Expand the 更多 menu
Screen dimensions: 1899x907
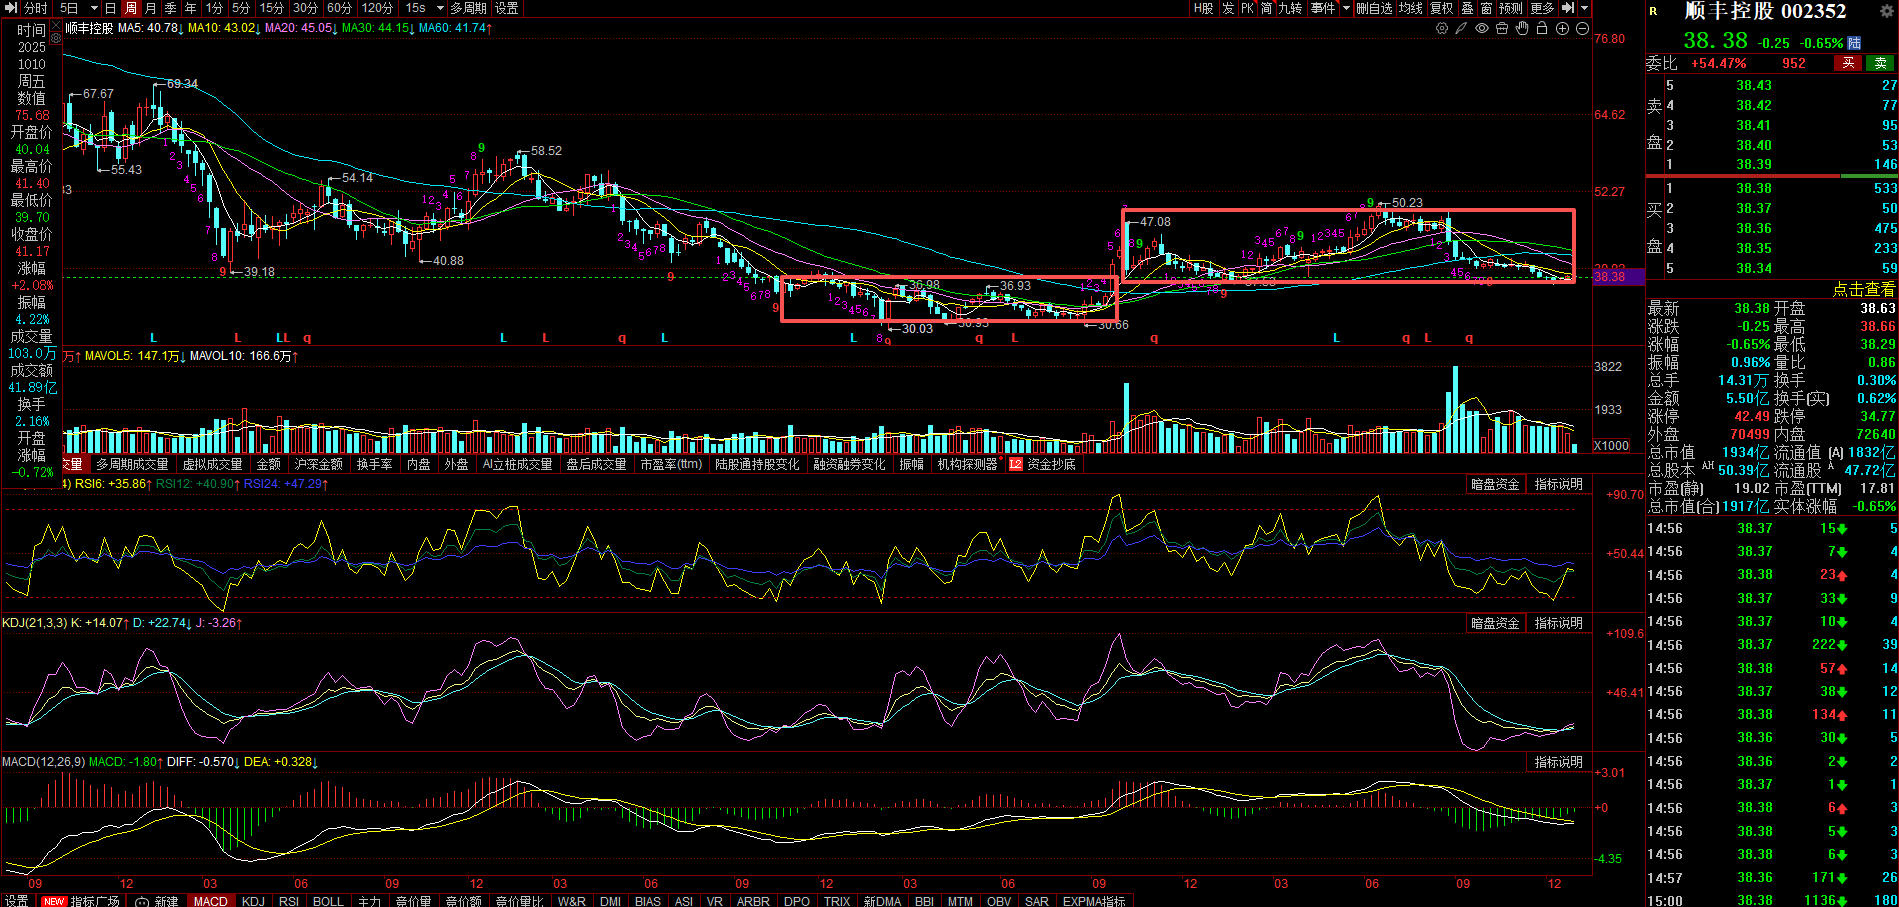click(1541, 8)
